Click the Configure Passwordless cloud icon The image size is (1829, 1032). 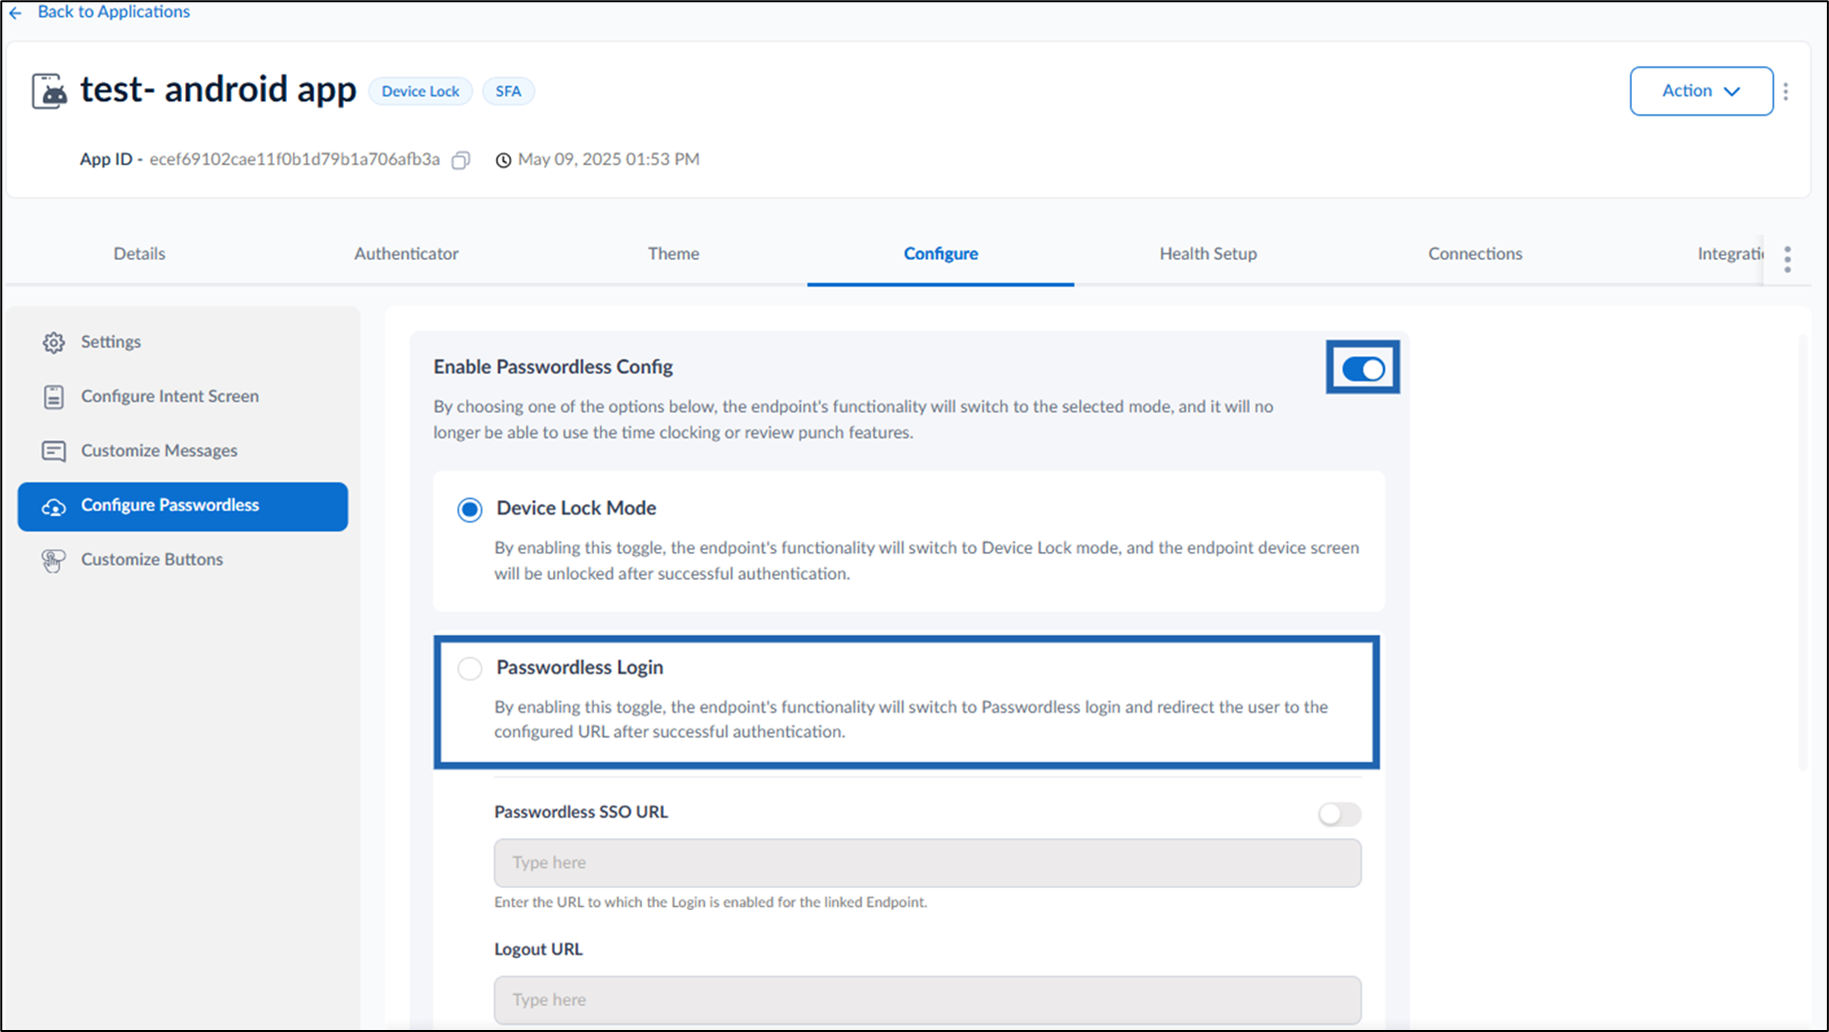coord(54,507)
